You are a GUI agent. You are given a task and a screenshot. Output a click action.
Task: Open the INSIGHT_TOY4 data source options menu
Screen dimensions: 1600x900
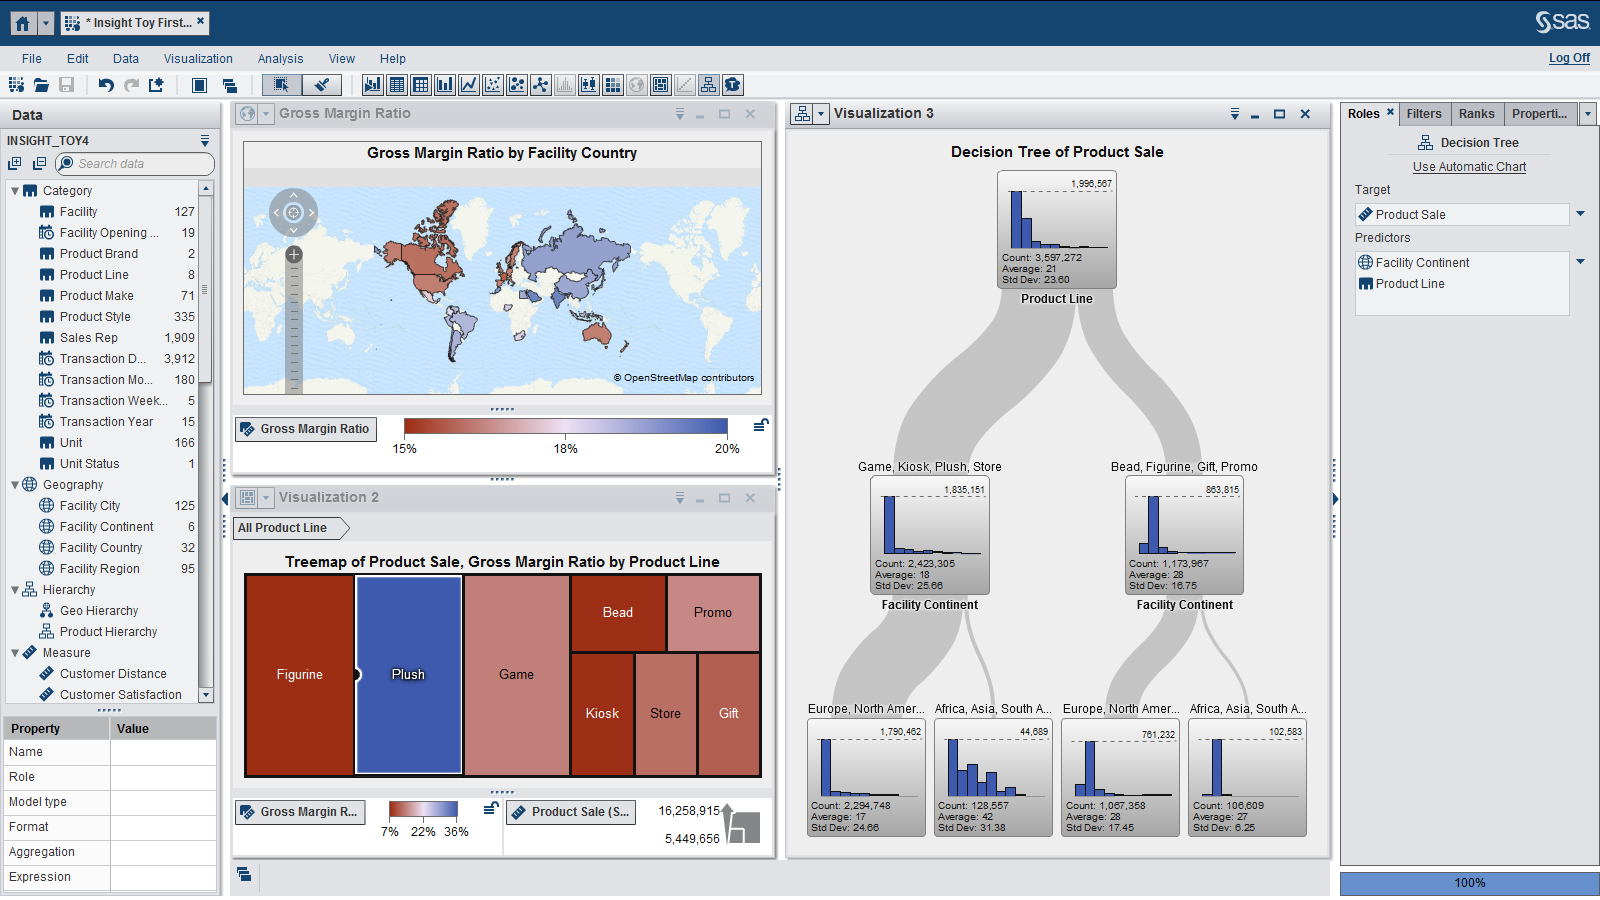point(205,141)
